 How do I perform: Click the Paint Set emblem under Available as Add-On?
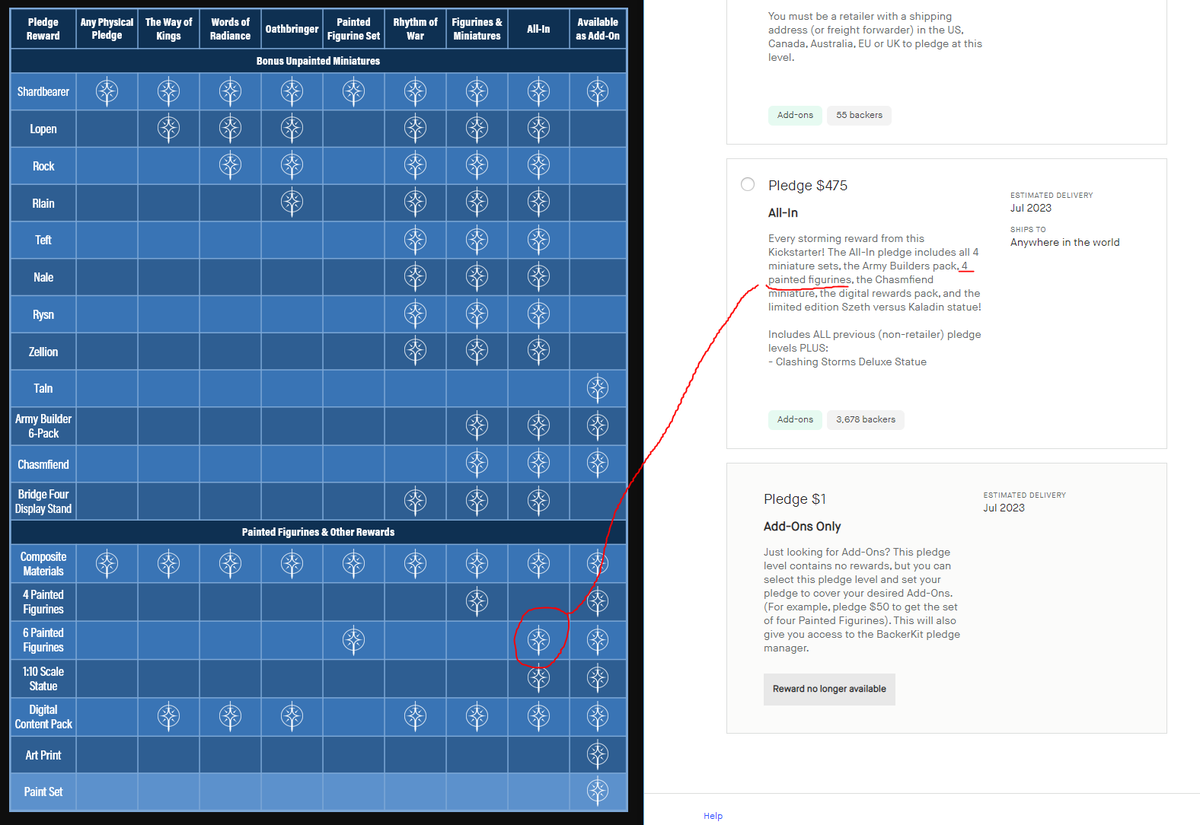click(x=597, y=791)
